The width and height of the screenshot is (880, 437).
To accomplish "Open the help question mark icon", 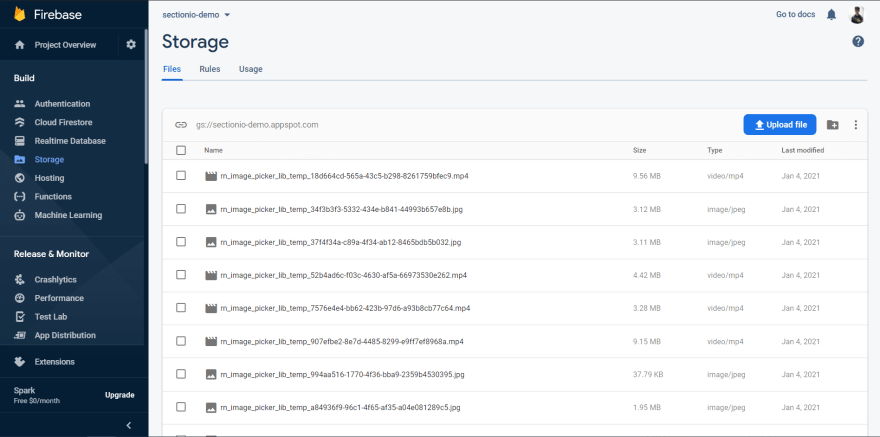I will tap(858, 41).
